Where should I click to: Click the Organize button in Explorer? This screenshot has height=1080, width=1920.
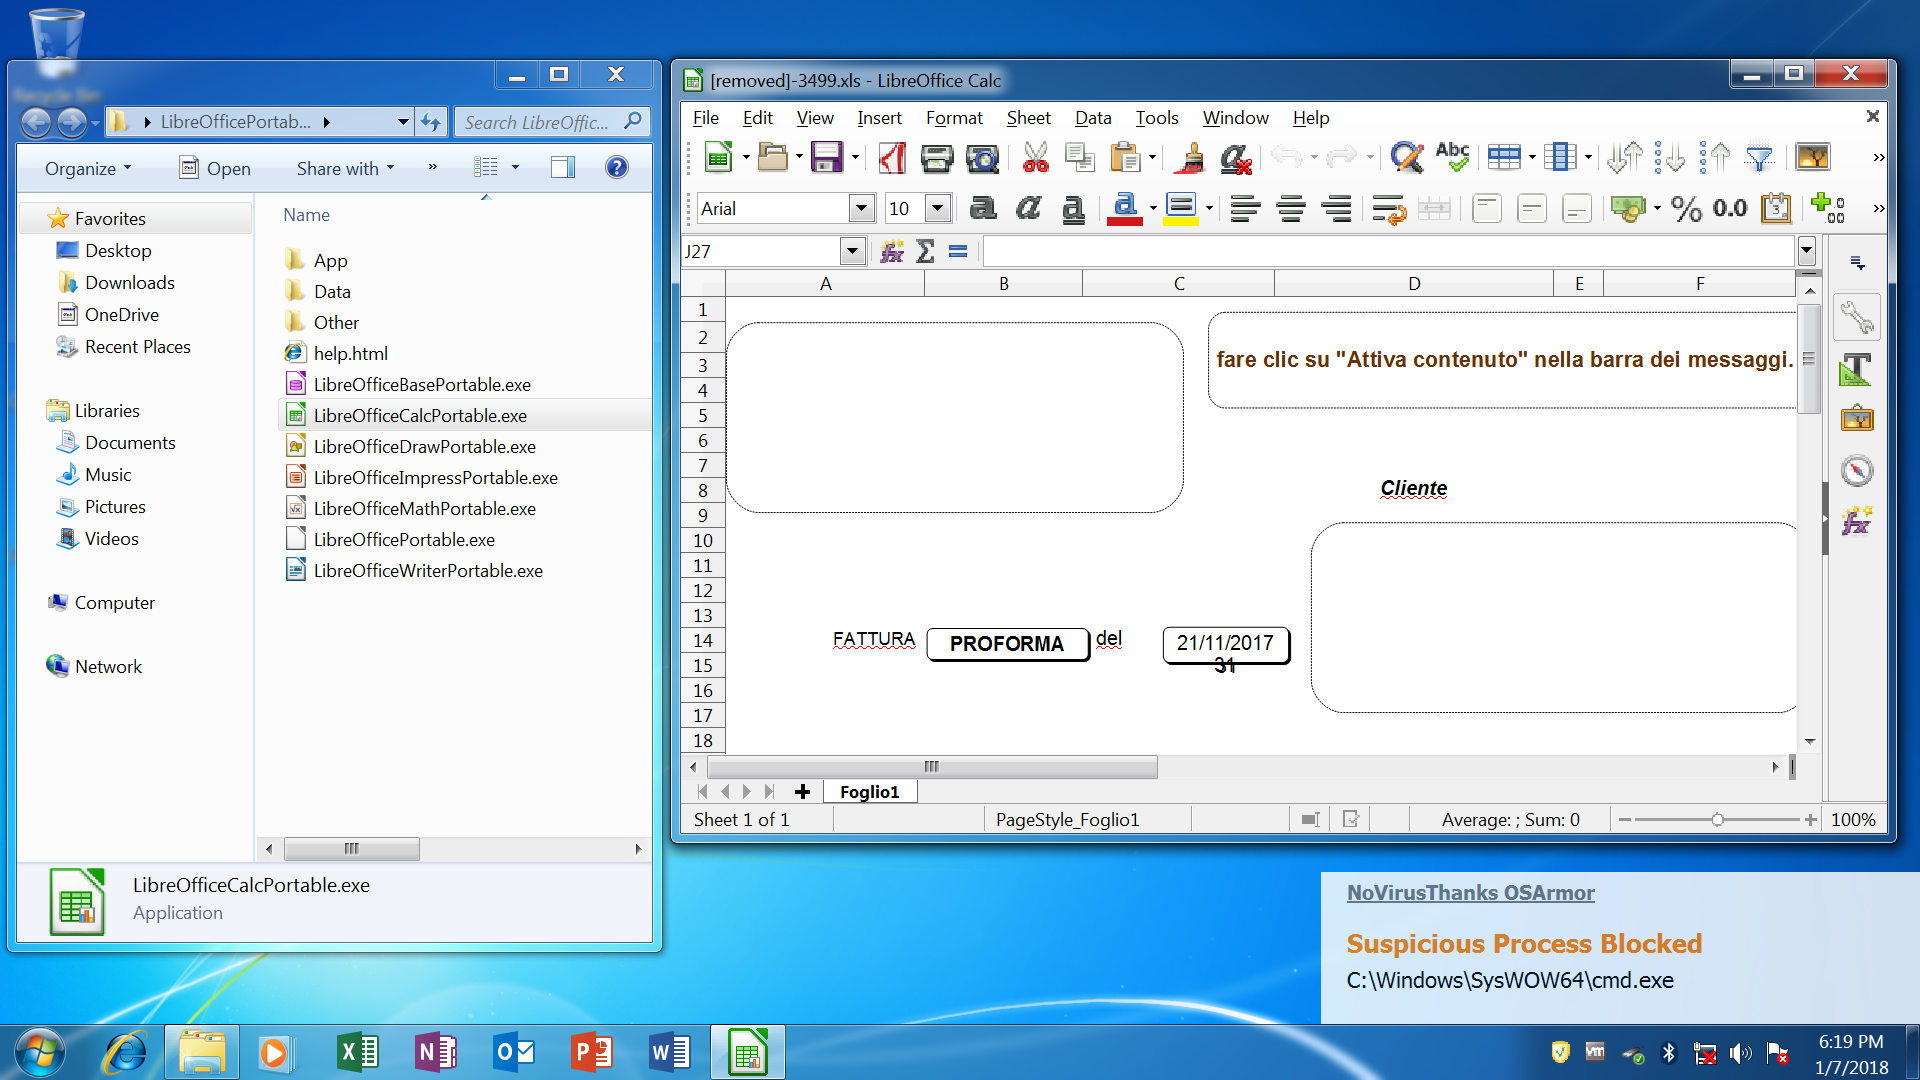(88, 168)
